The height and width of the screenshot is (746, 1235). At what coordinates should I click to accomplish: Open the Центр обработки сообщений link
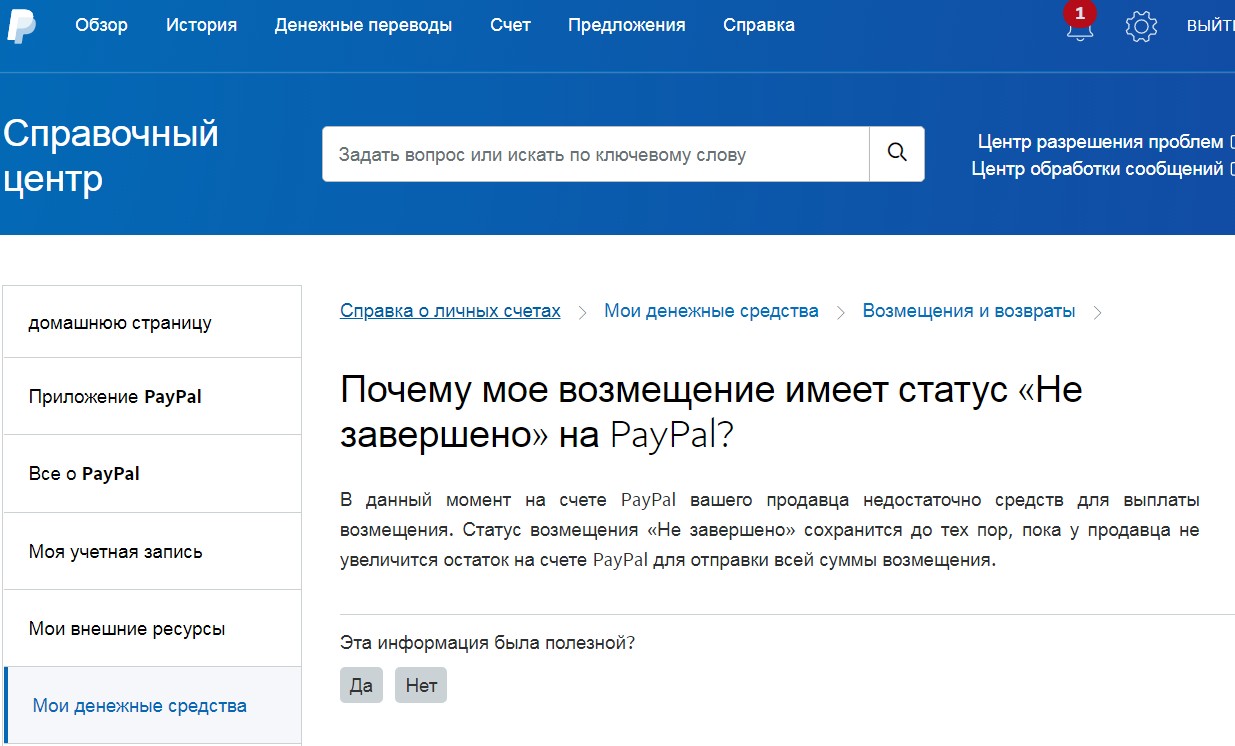point(1097,169)
